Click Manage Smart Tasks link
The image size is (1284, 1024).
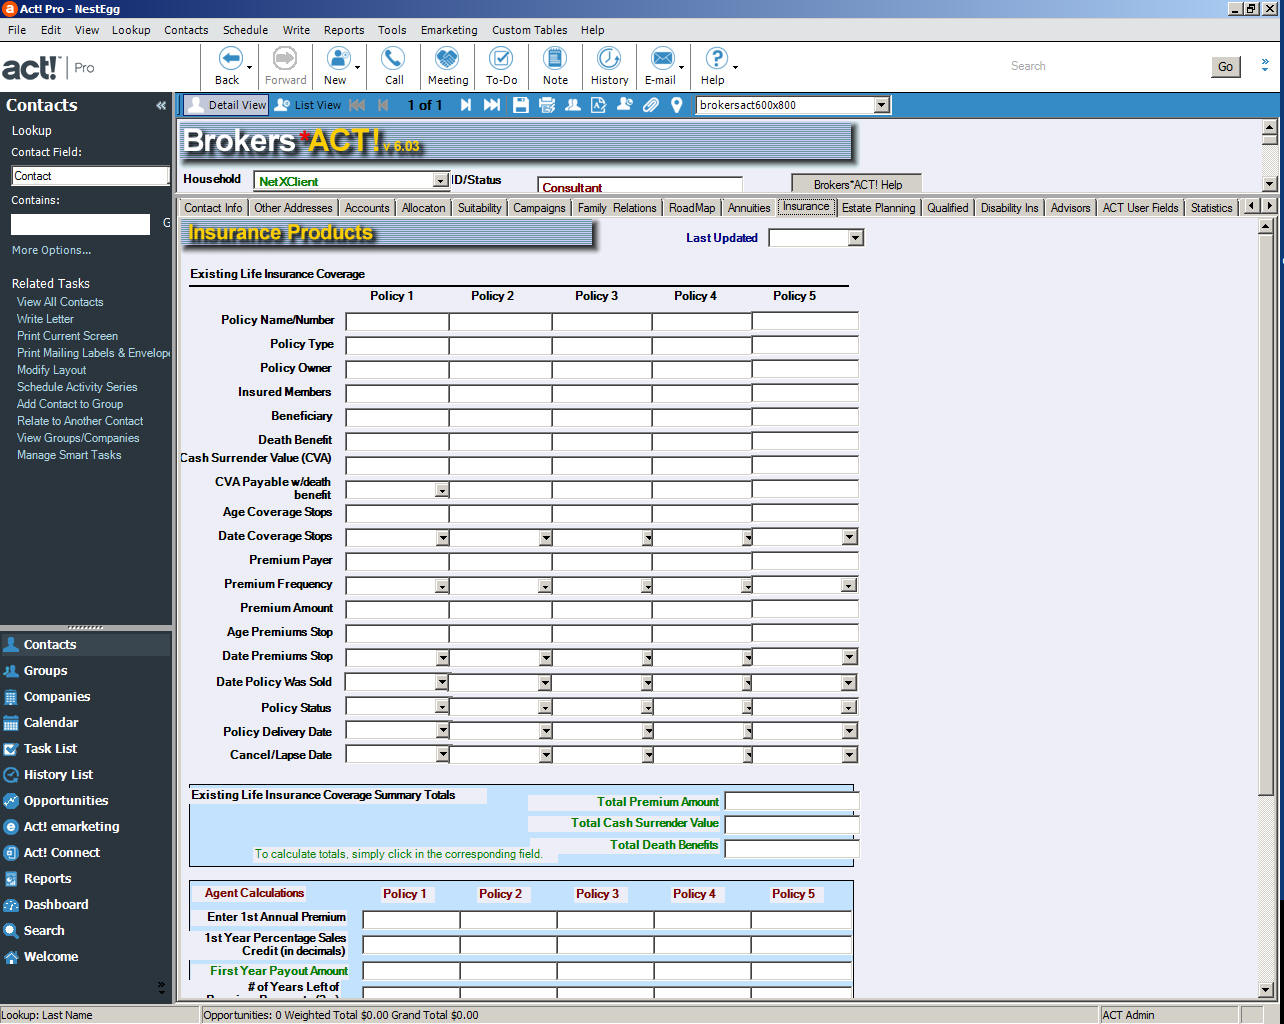click(x=69, y=455)
